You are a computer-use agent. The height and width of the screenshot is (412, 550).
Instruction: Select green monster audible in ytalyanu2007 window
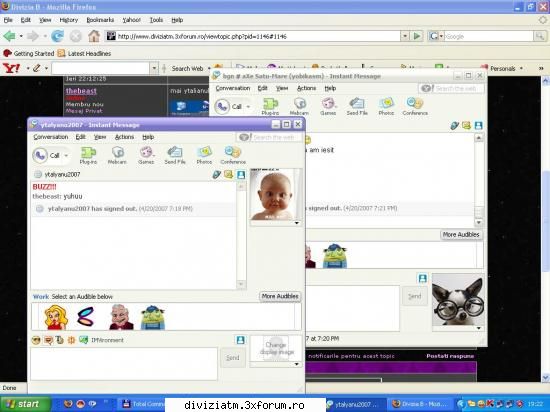153,317
